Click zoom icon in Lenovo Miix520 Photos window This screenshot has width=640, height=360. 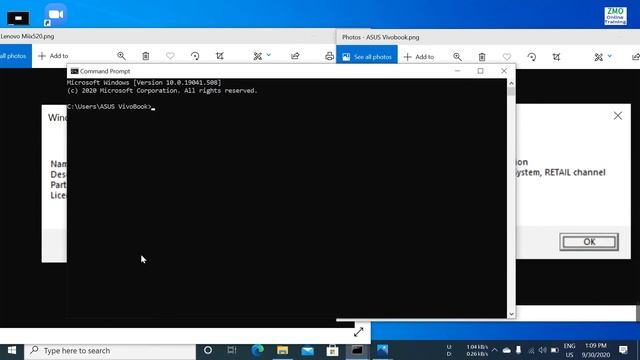pyautogui.click(x=121, y=56)
